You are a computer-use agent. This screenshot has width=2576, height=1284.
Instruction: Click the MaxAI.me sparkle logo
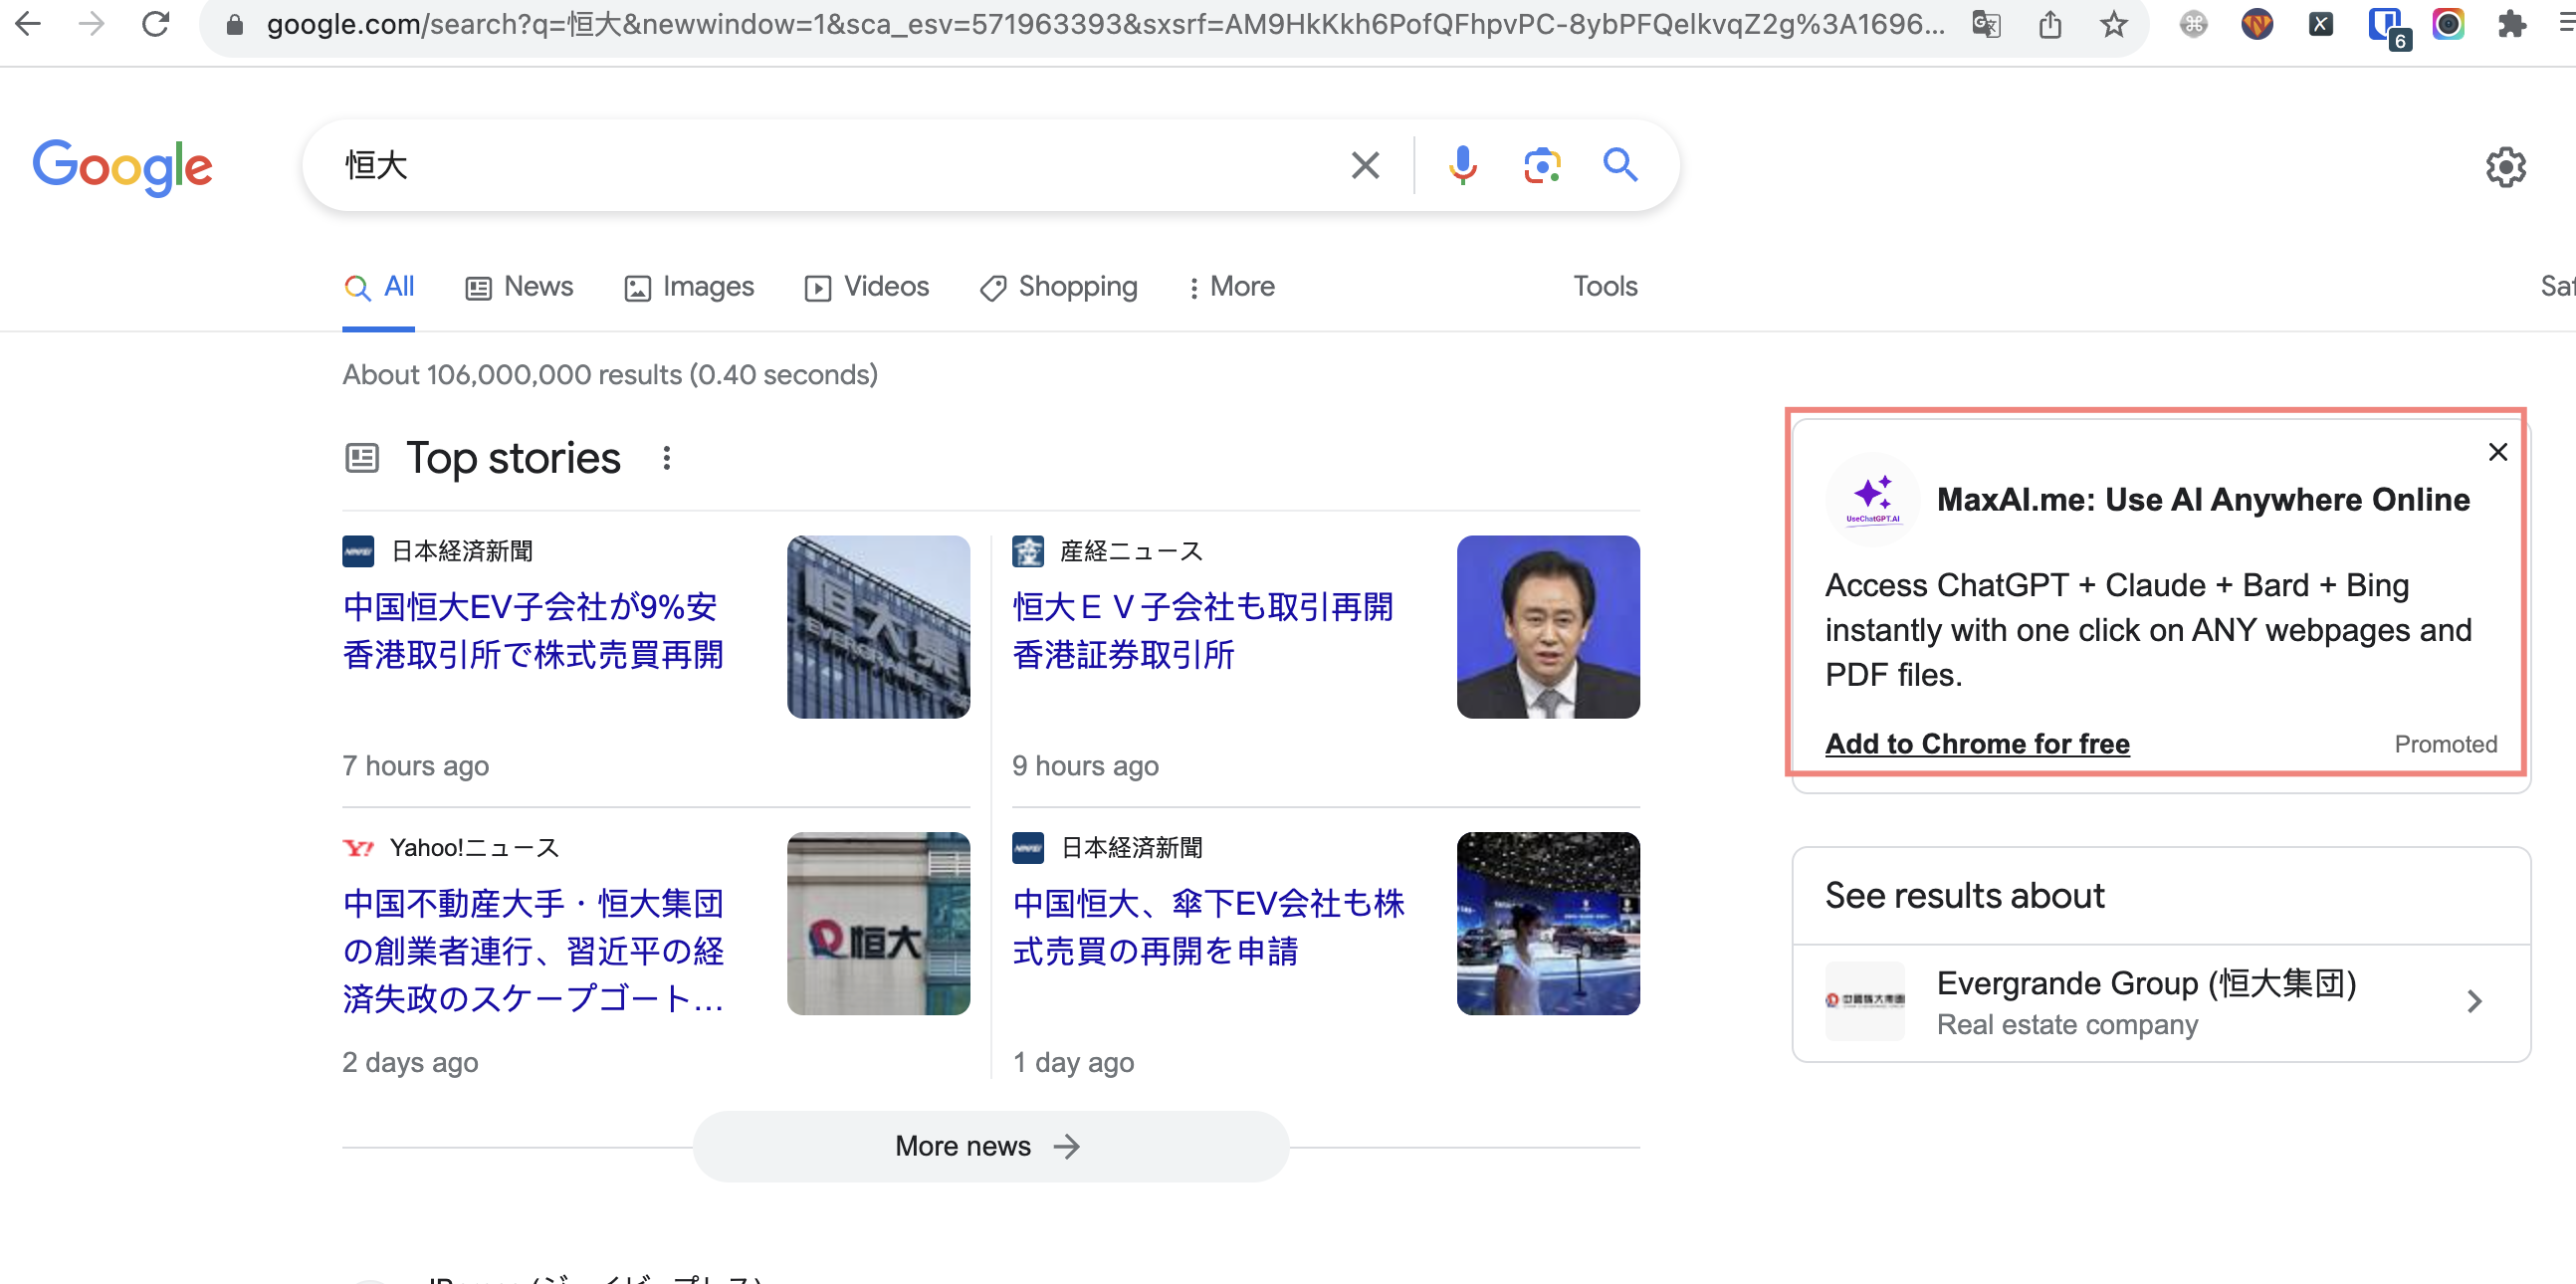tap(1872, 498)
